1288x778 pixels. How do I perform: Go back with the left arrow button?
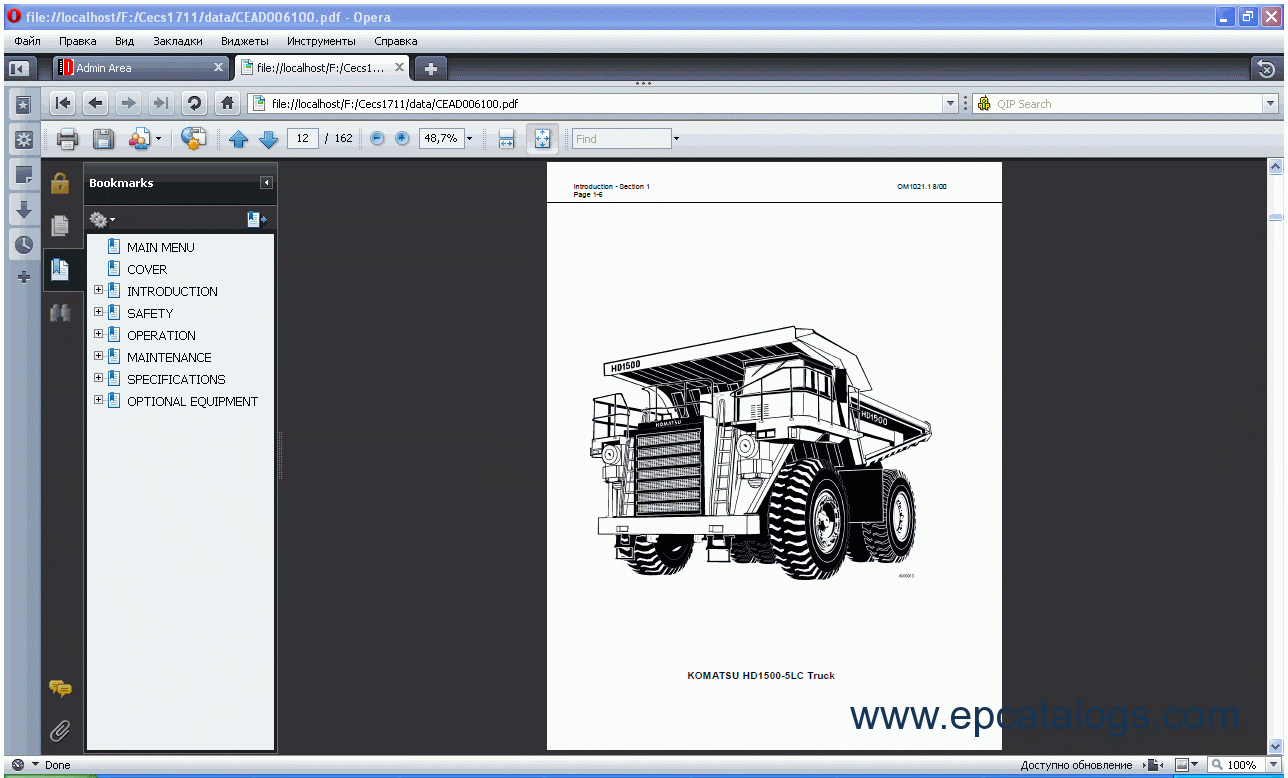(x=96, y=103)
